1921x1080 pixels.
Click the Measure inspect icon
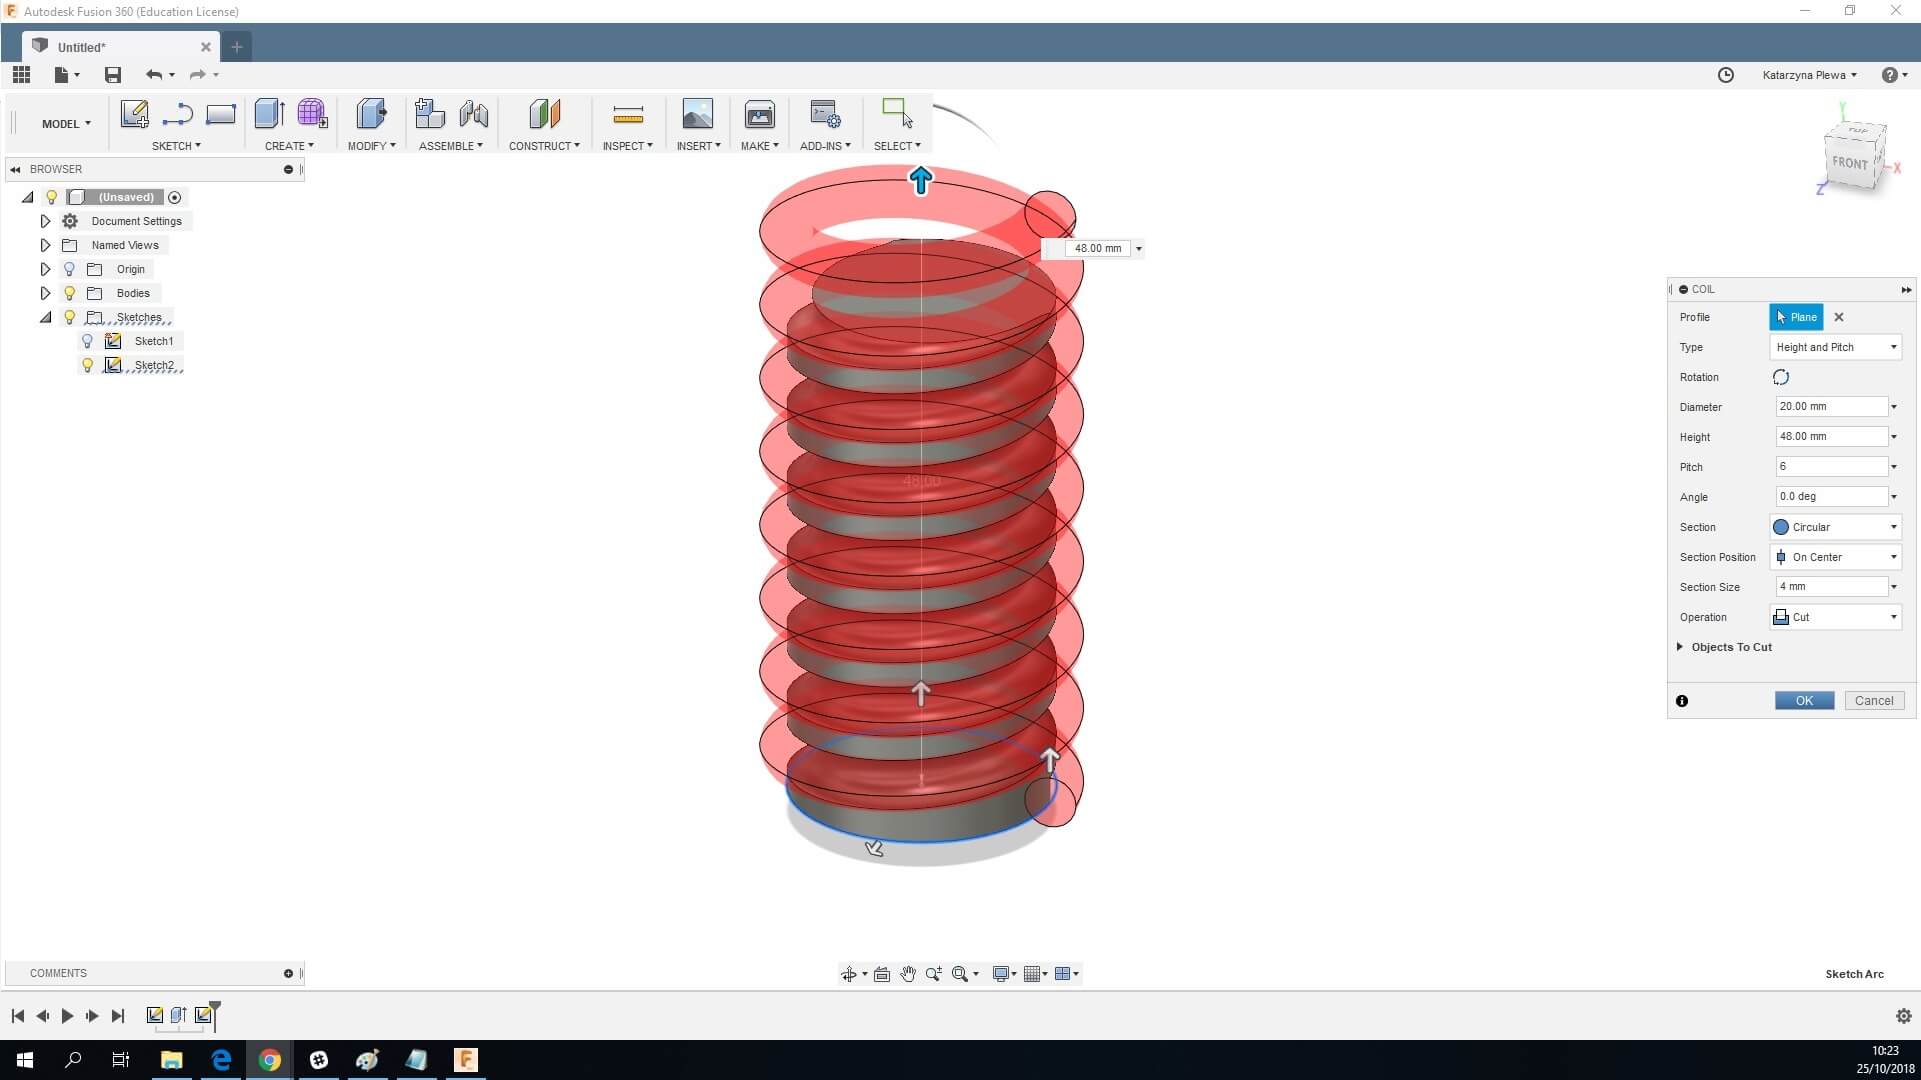coord(627,116)
